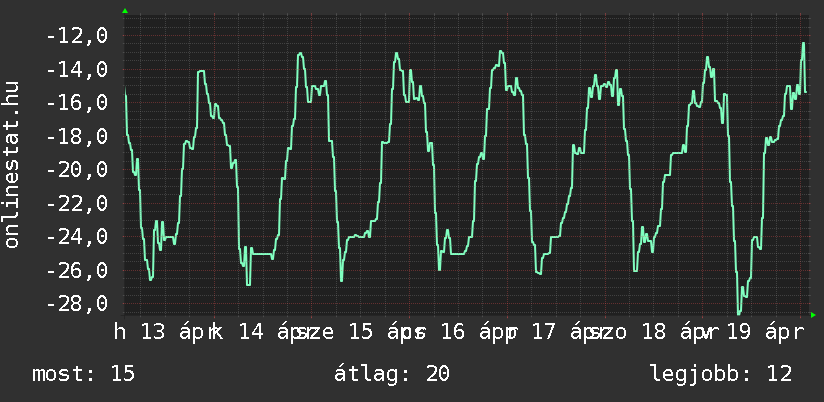Click the green arrow atop the Y axis

pos(124,11)
